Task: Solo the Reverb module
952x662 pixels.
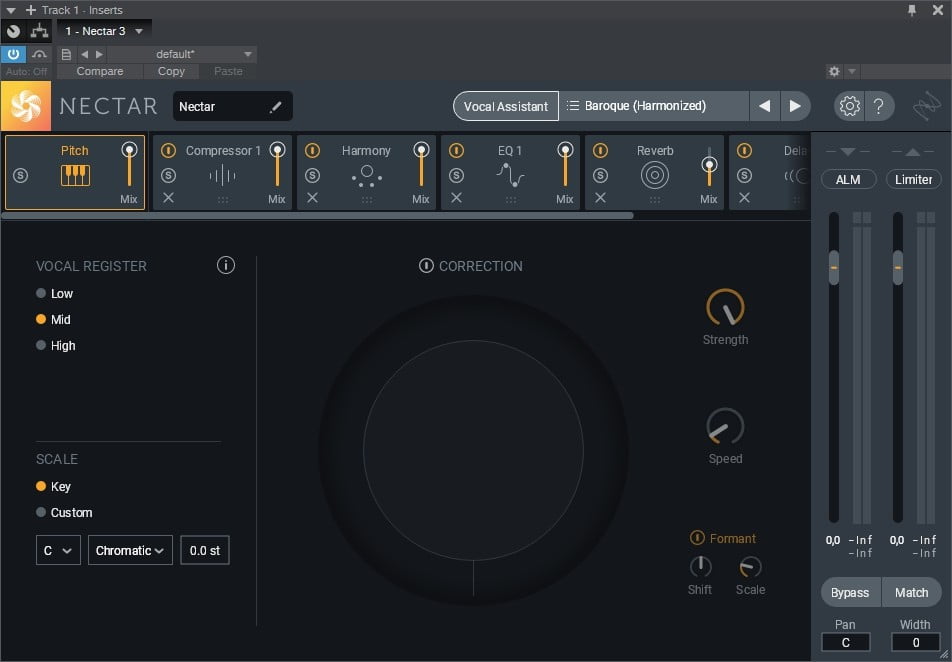Action: (x=600, y=176)
